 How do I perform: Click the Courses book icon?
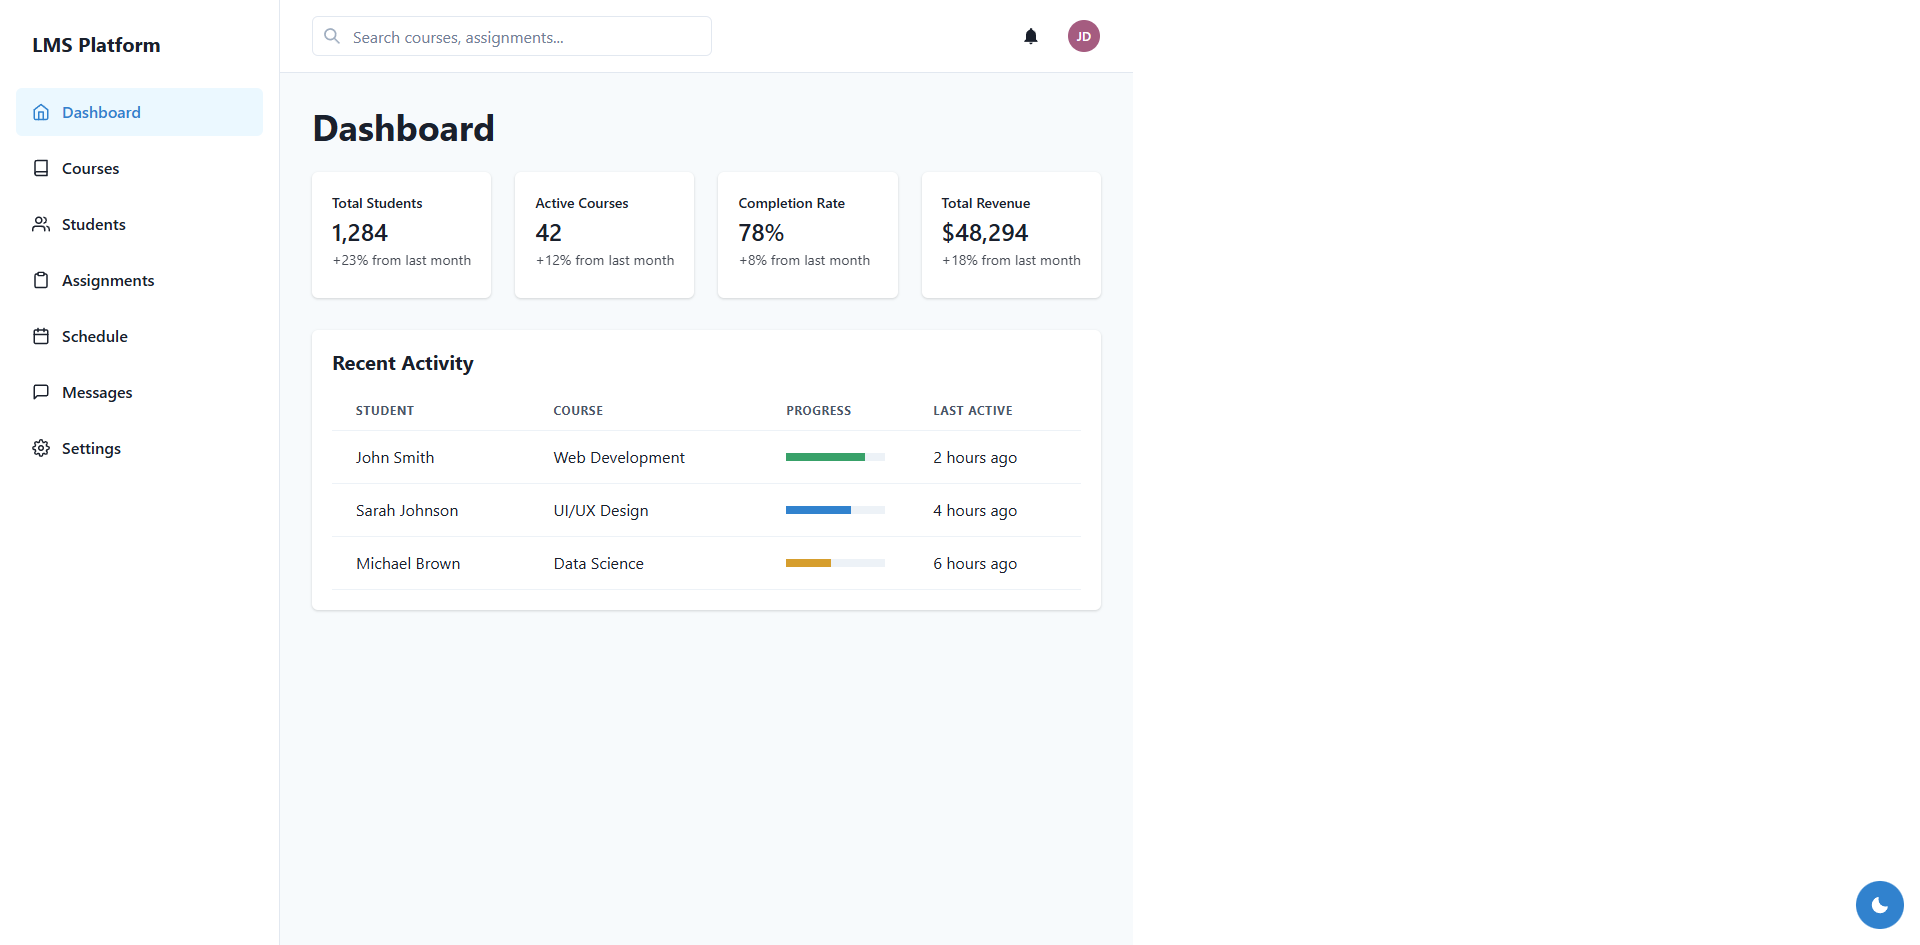coord(41,168)
